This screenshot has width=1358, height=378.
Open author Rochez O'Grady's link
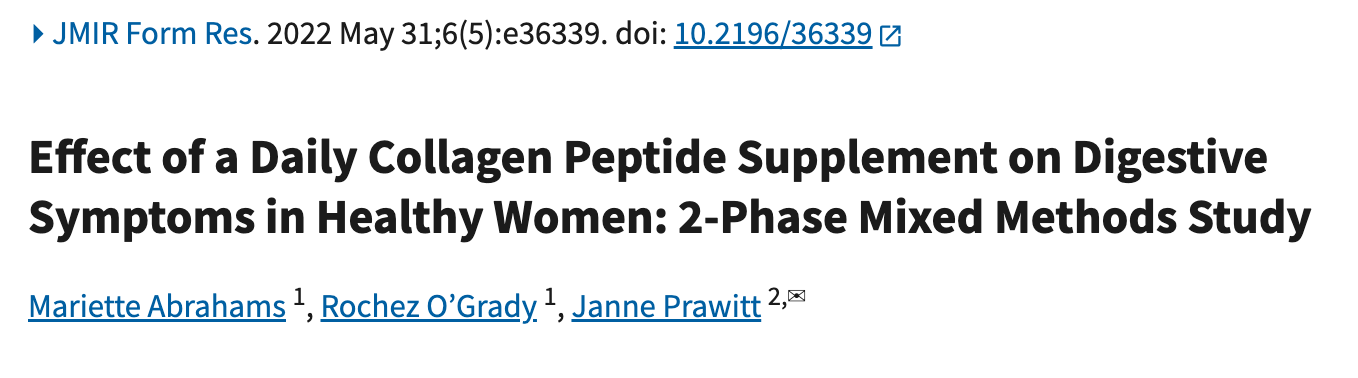point(429,307)
